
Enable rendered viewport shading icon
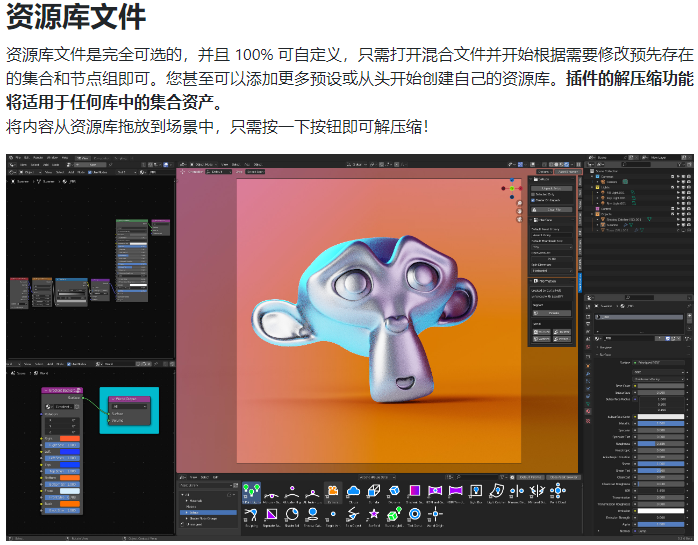pyautogui.click(x=567, y=164)
